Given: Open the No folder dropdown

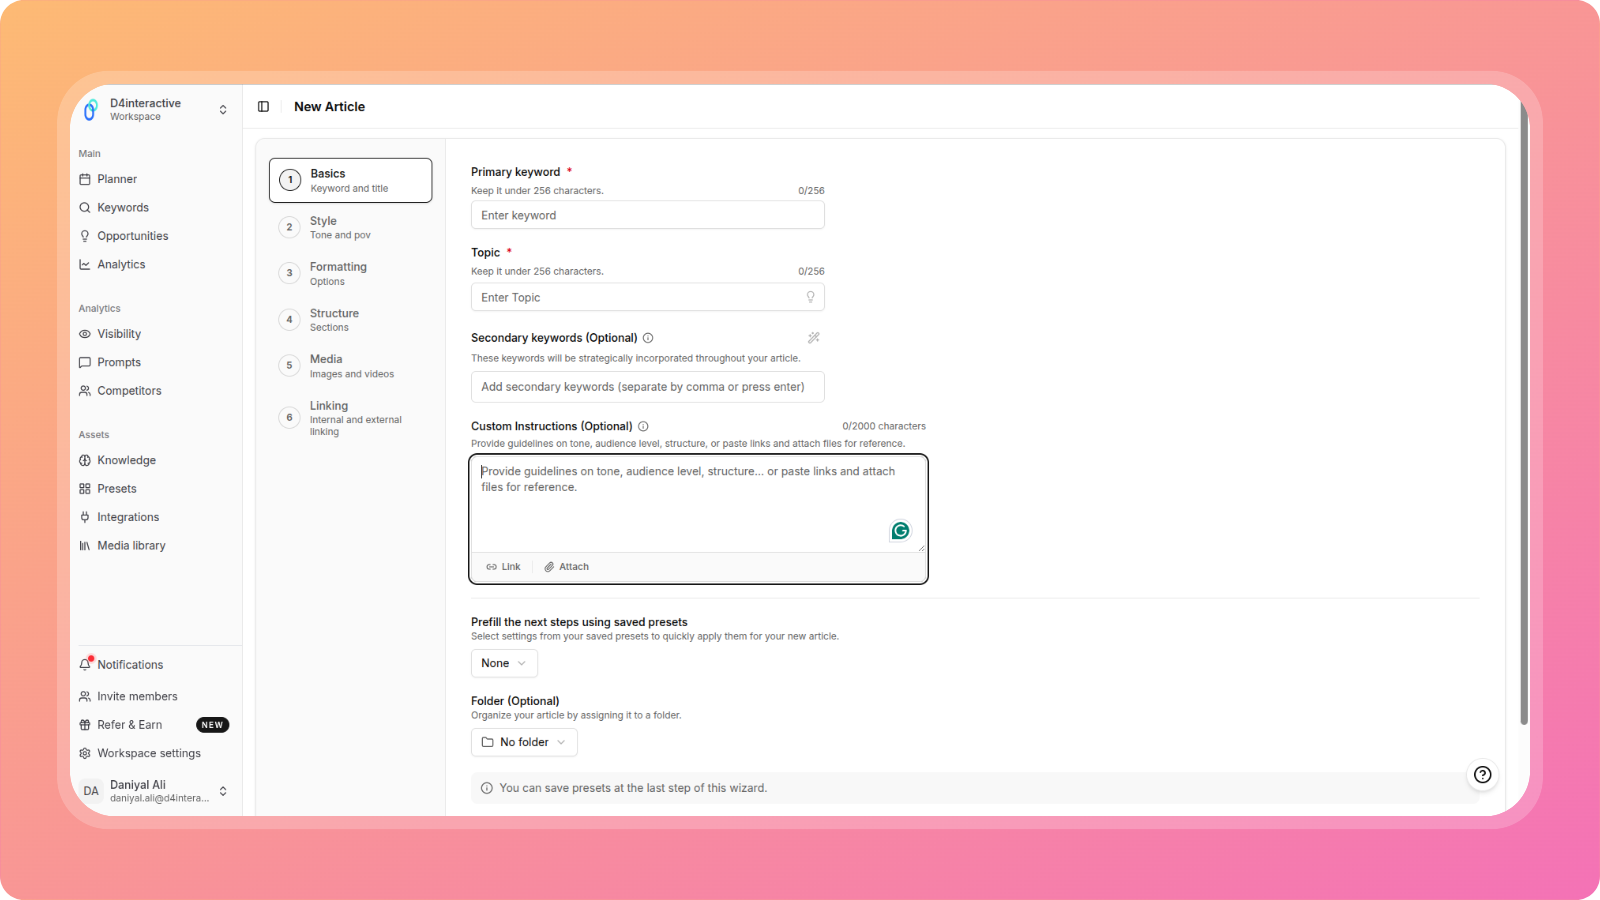Looking at the screenshot, I should click(x=524, y=742).
